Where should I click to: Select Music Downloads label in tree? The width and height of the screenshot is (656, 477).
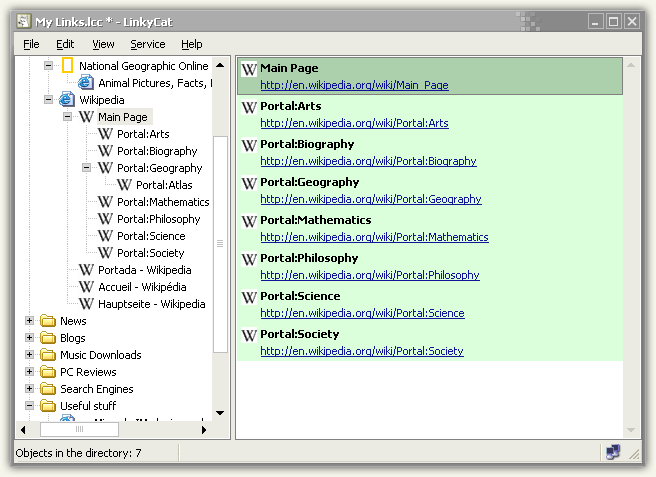tap(101, 355)
